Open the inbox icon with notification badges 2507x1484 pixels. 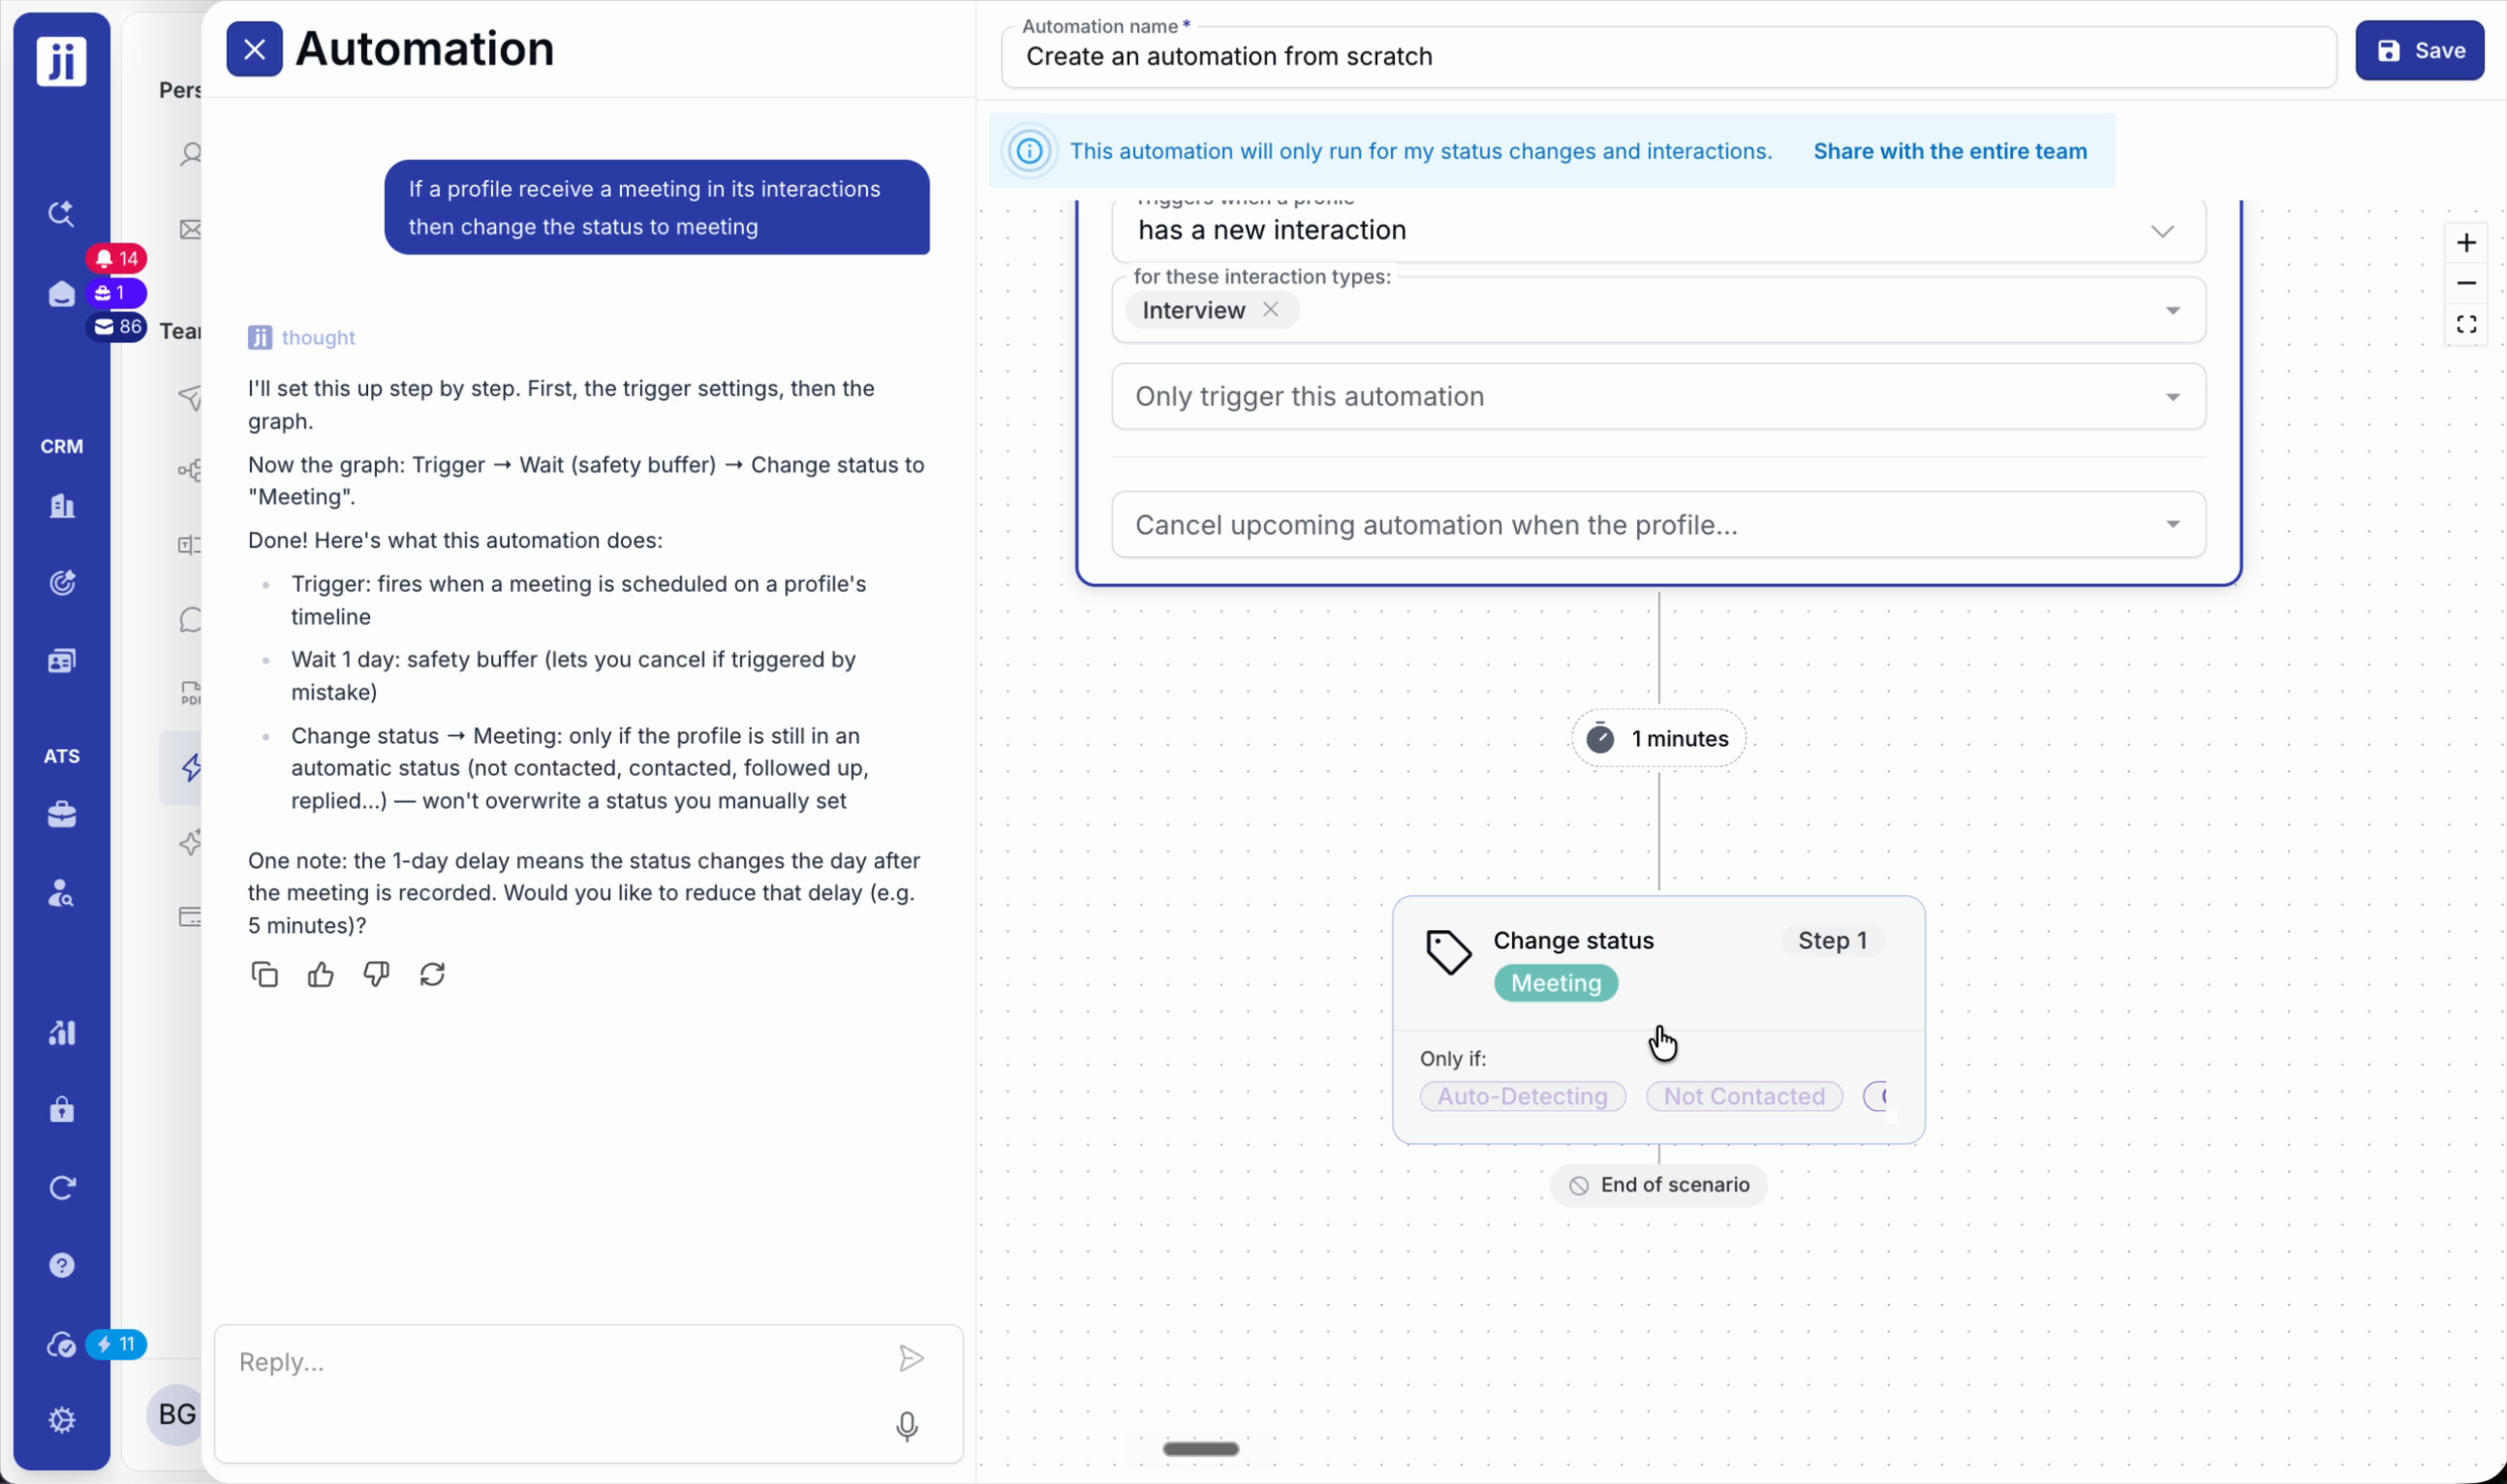click(x=62, y=294)
